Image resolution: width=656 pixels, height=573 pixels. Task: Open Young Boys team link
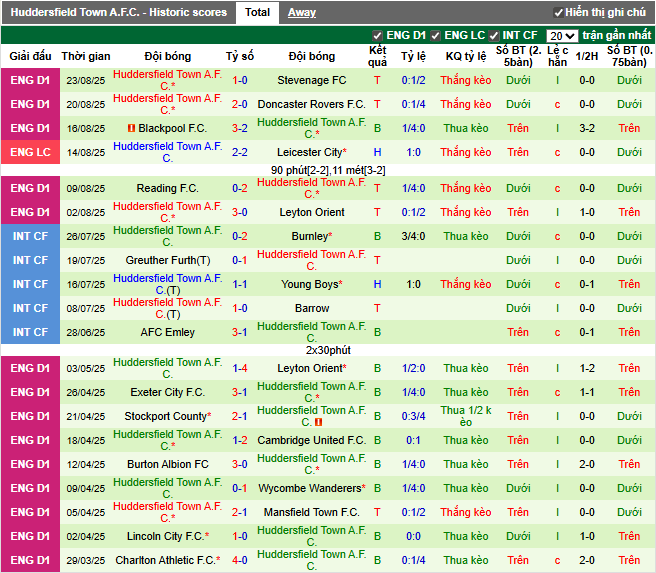tap(310, 284)
